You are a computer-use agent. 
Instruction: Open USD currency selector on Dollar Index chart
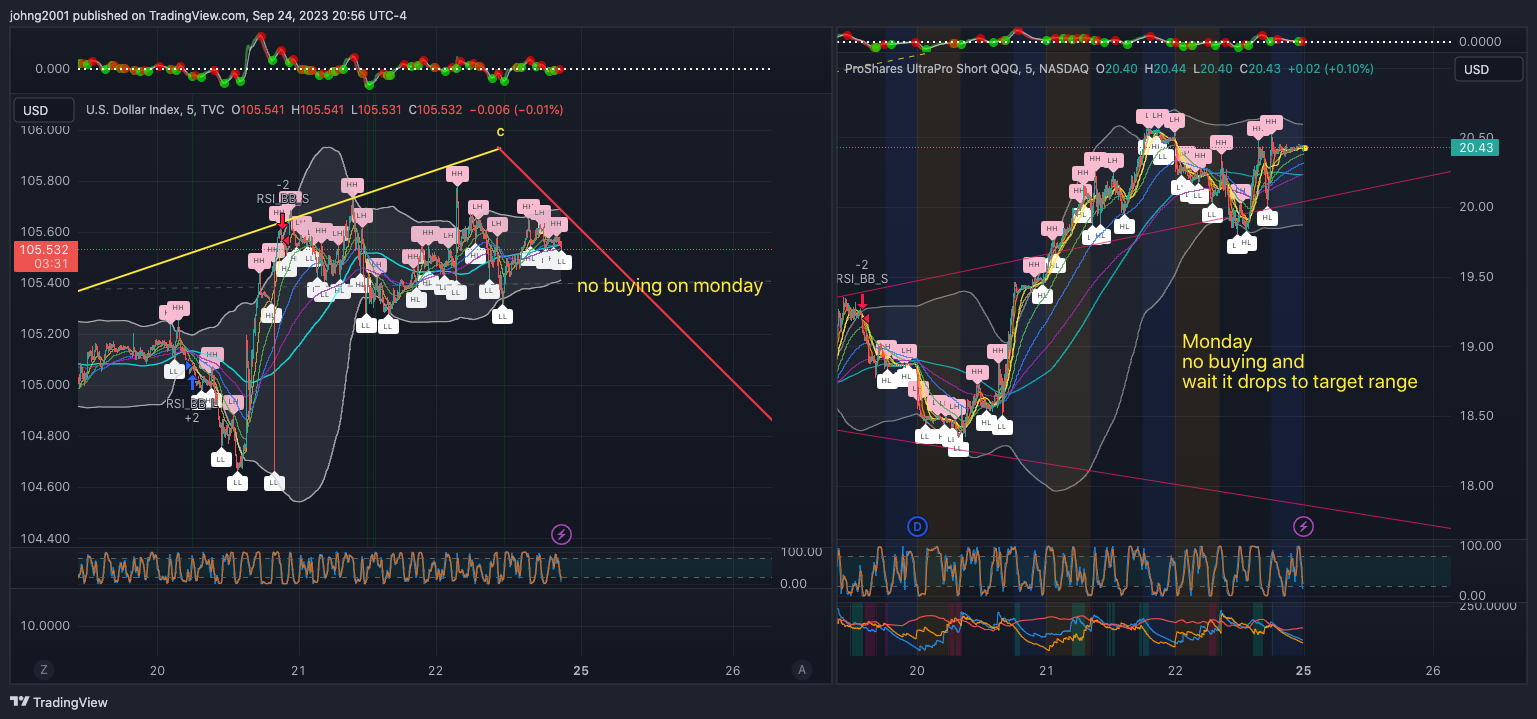44,110
